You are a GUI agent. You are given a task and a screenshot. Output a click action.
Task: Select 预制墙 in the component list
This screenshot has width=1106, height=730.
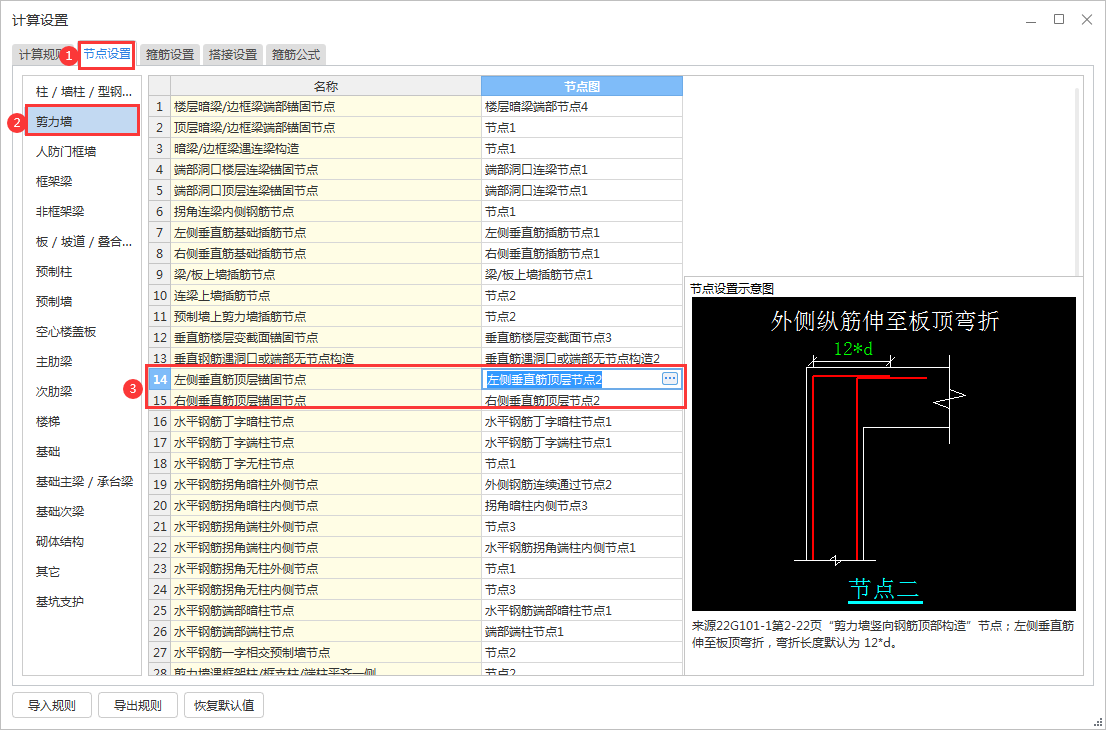coord(83,301)
